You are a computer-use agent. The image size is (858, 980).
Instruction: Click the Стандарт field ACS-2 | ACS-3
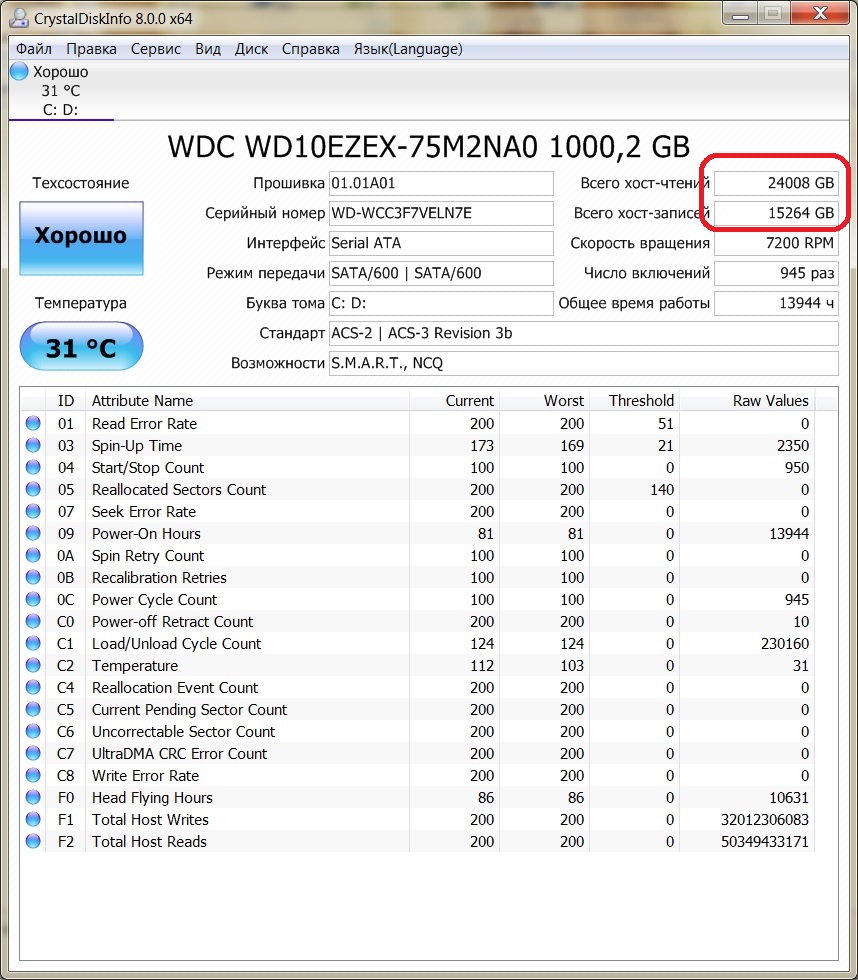[x=584, y=333]
